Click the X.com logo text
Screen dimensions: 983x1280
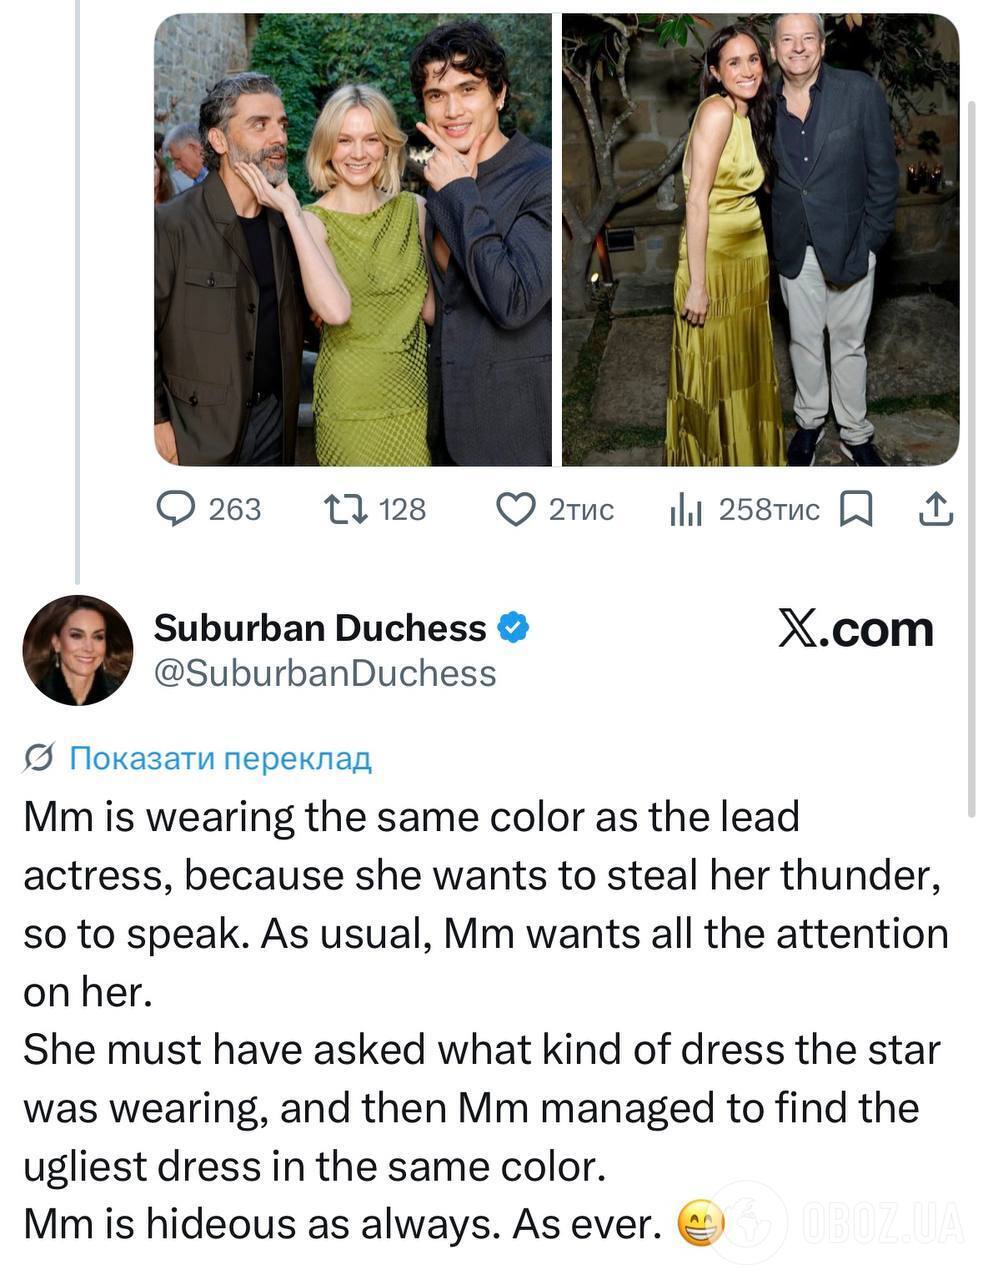tap(855, 629)
